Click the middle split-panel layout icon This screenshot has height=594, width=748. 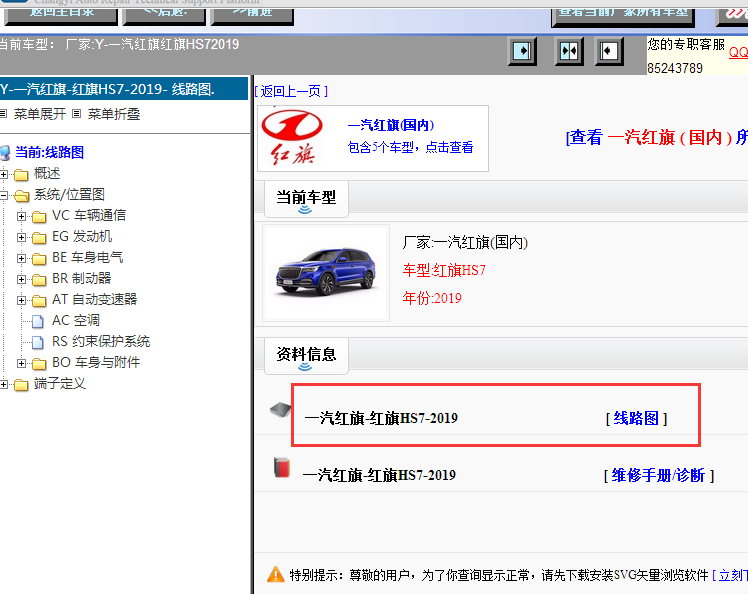569,51
